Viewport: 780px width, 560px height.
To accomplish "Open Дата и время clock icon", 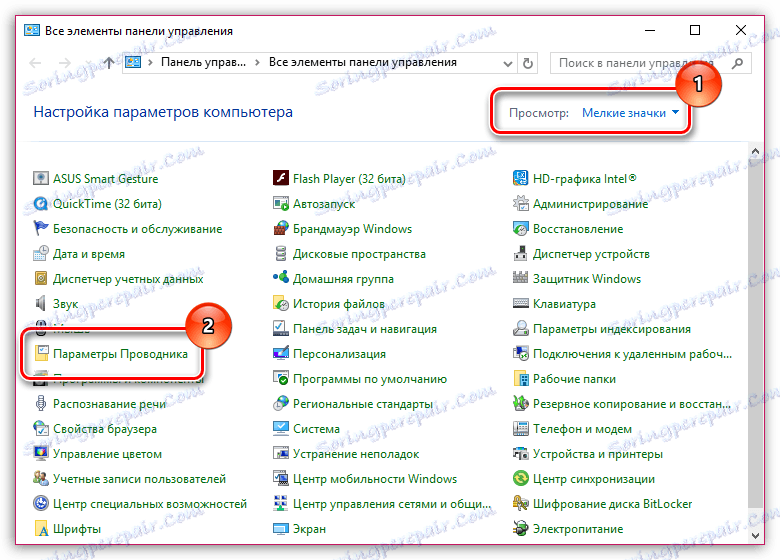I will 40,253.
